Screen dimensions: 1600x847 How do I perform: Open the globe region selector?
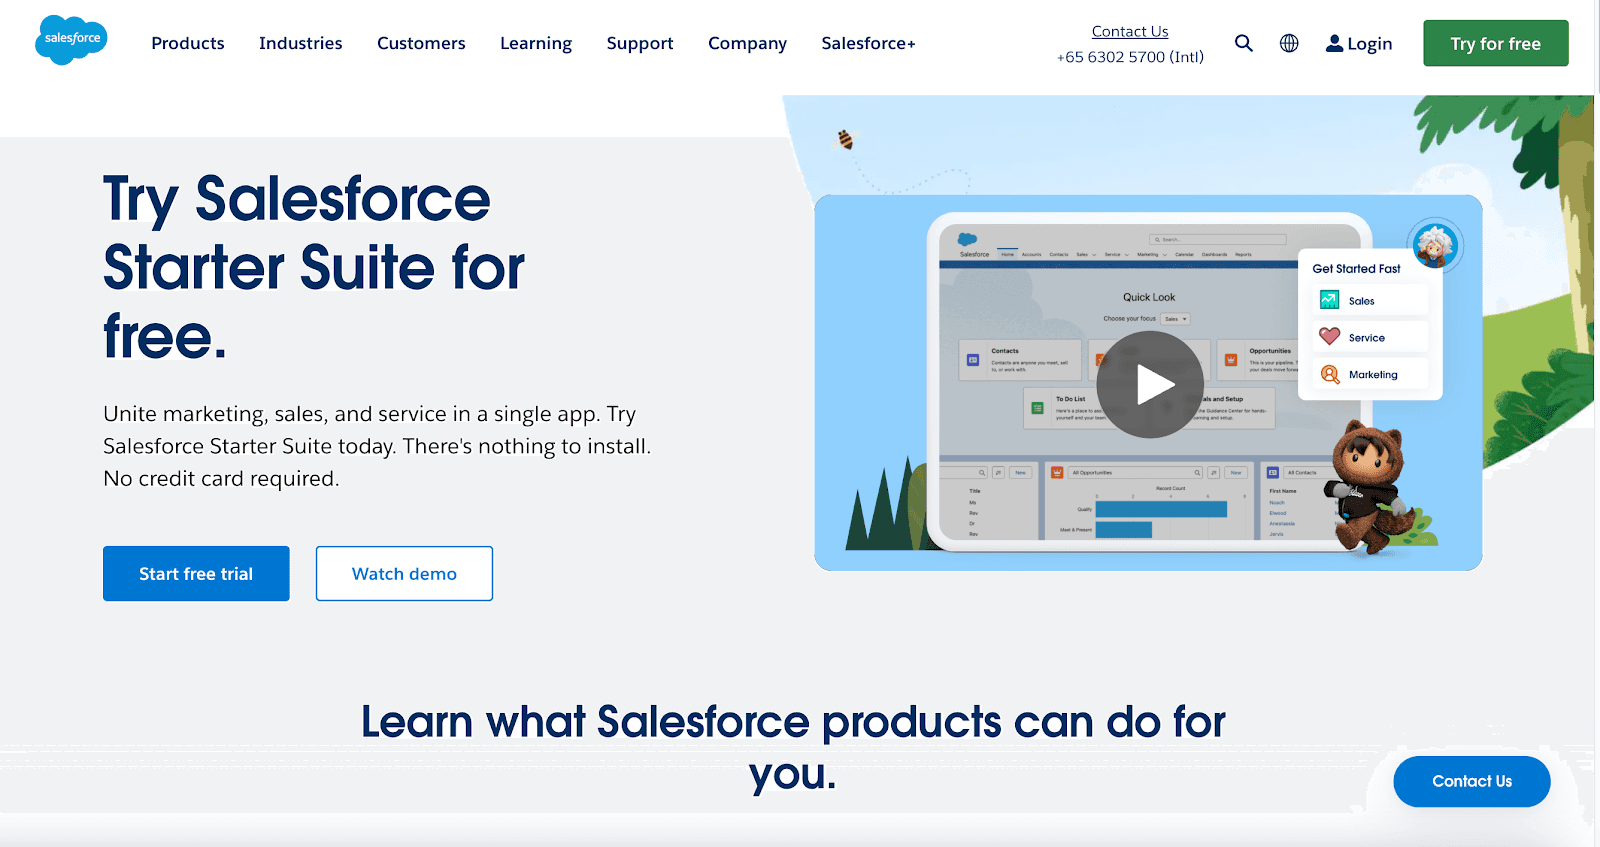[1289, 43]
